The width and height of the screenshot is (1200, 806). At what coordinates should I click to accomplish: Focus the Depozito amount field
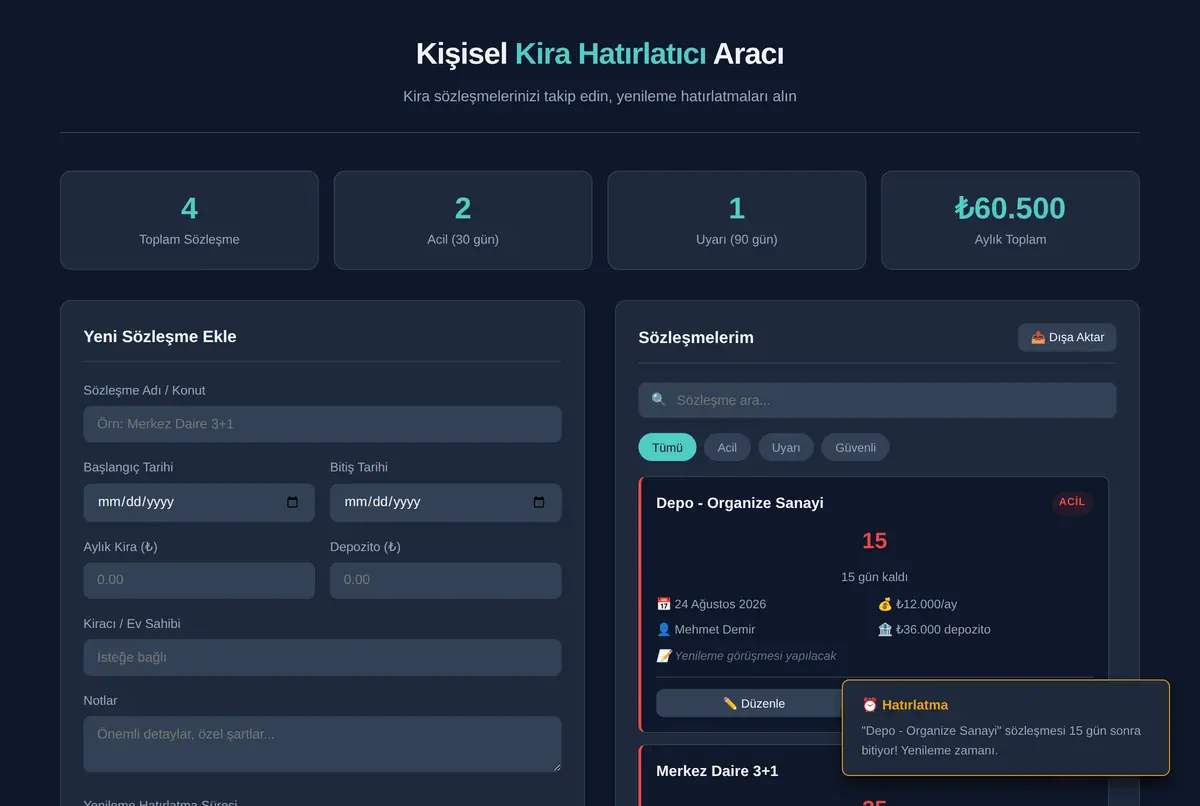point(445,580)
